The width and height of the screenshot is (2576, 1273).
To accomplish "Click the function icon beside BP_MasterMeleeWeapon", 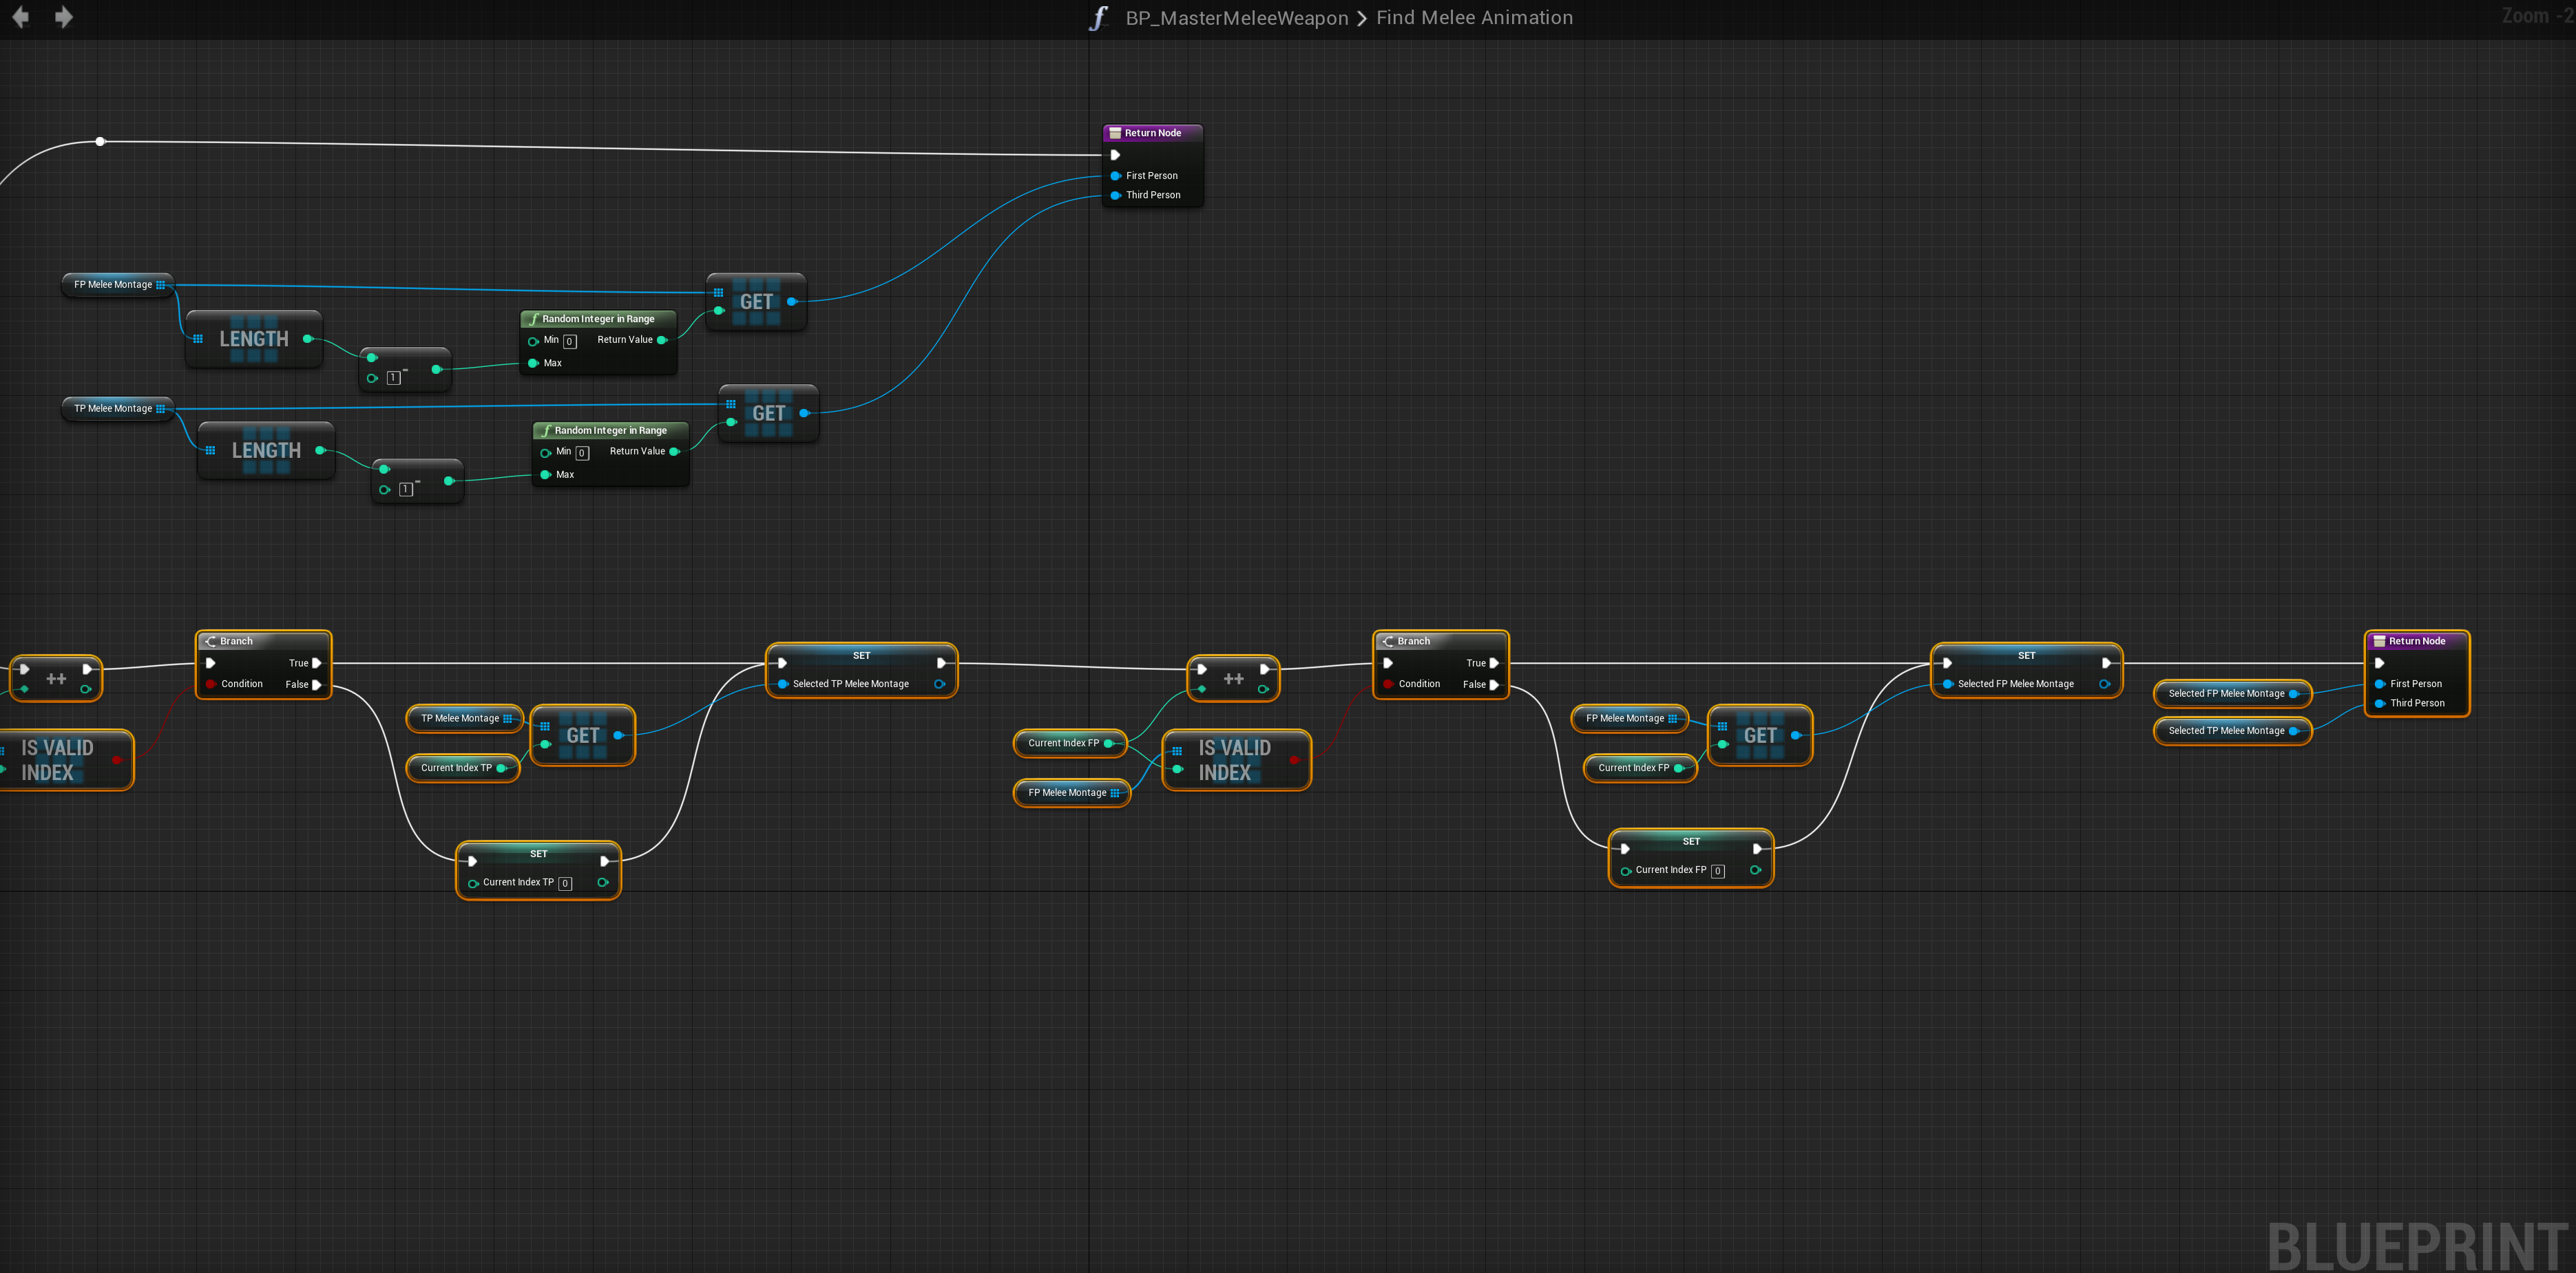I will (1099, 18).
